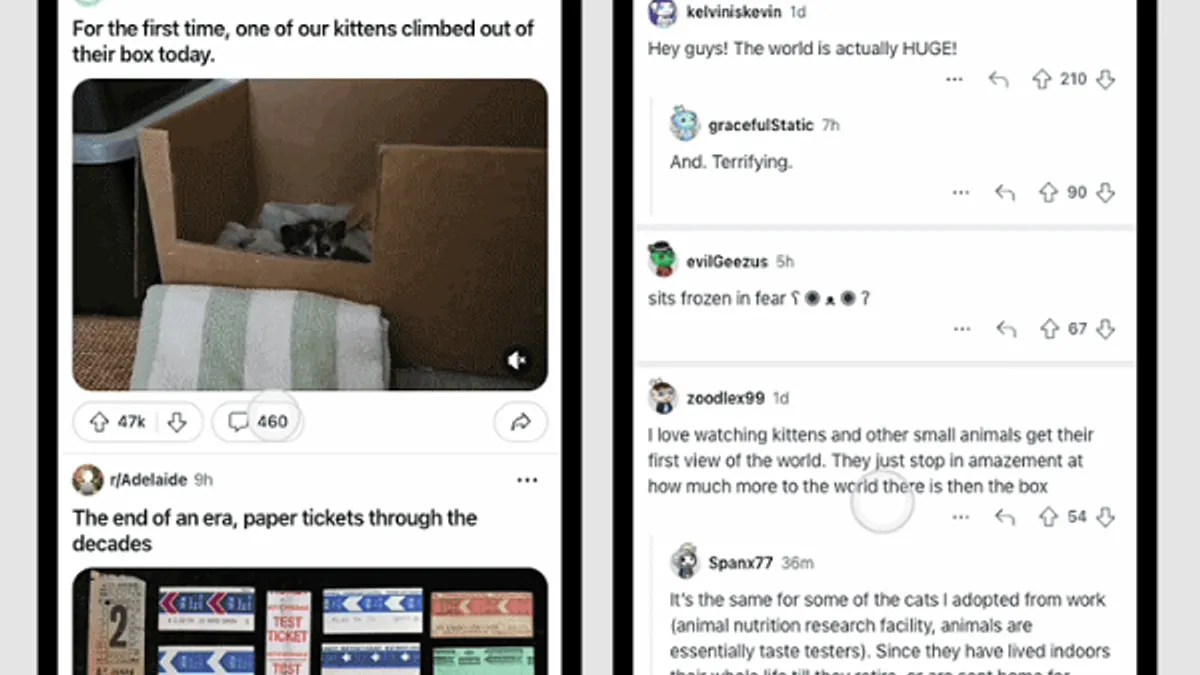
Task: Share the kitten post via arrow icon
Action: pyautogui.click(x=520, y=422)
